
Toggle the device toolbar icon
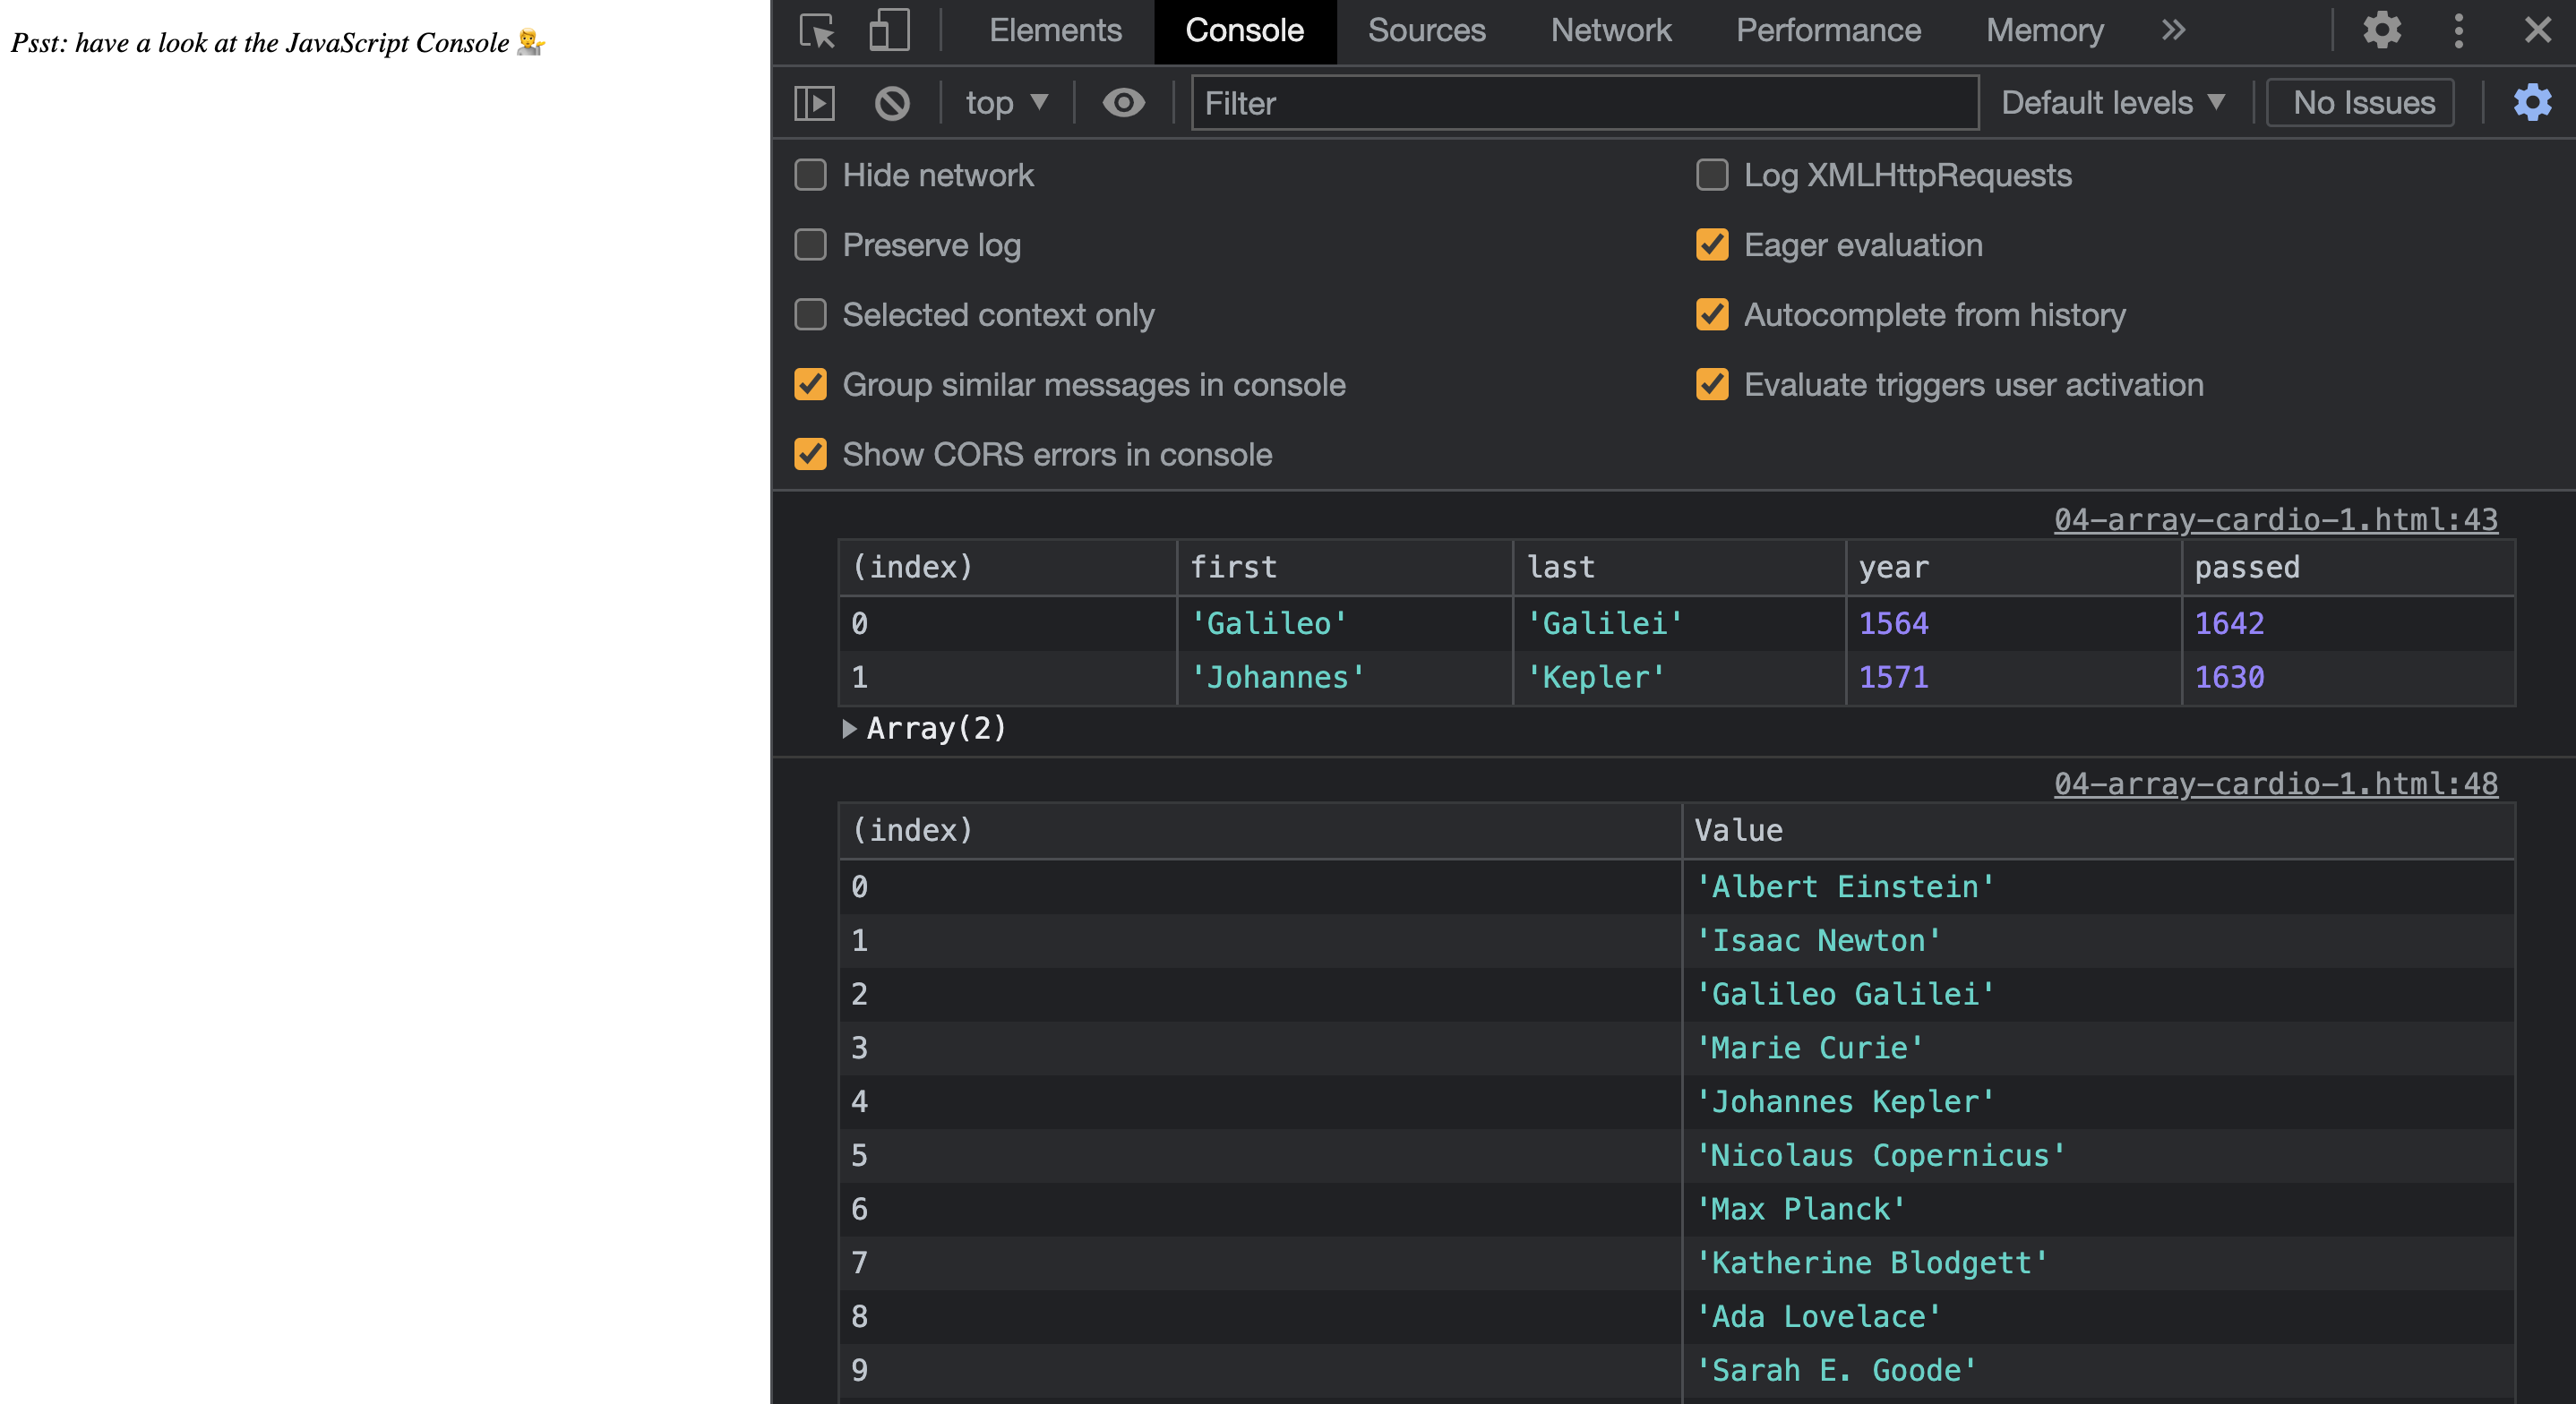[888, 30]
